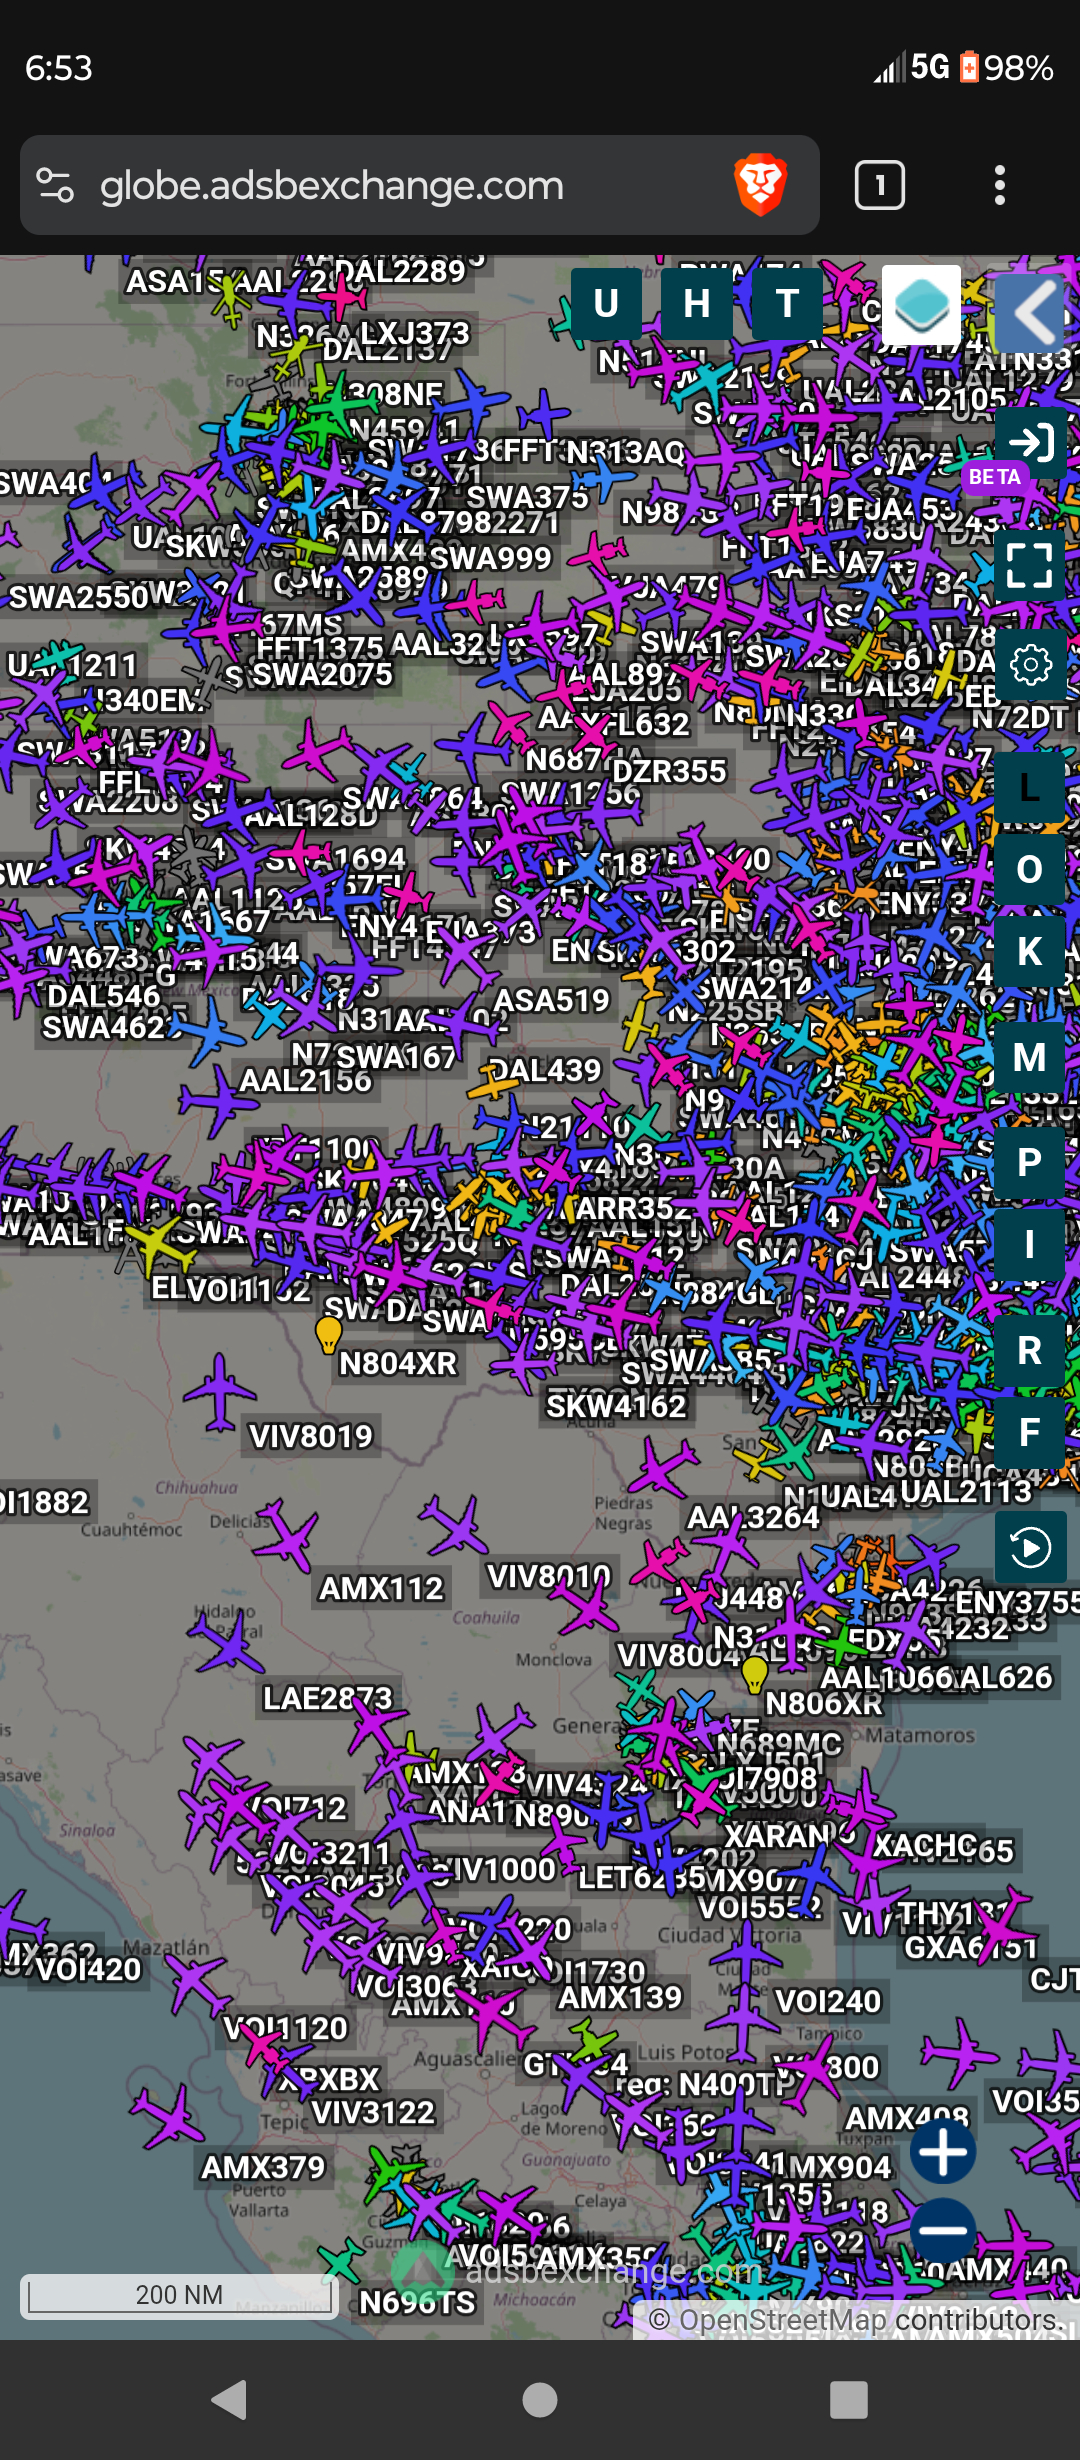Toggle the T button on map toolbar
The height and width of the screenshot is (2460, 1080).
(x=787, y=304)
